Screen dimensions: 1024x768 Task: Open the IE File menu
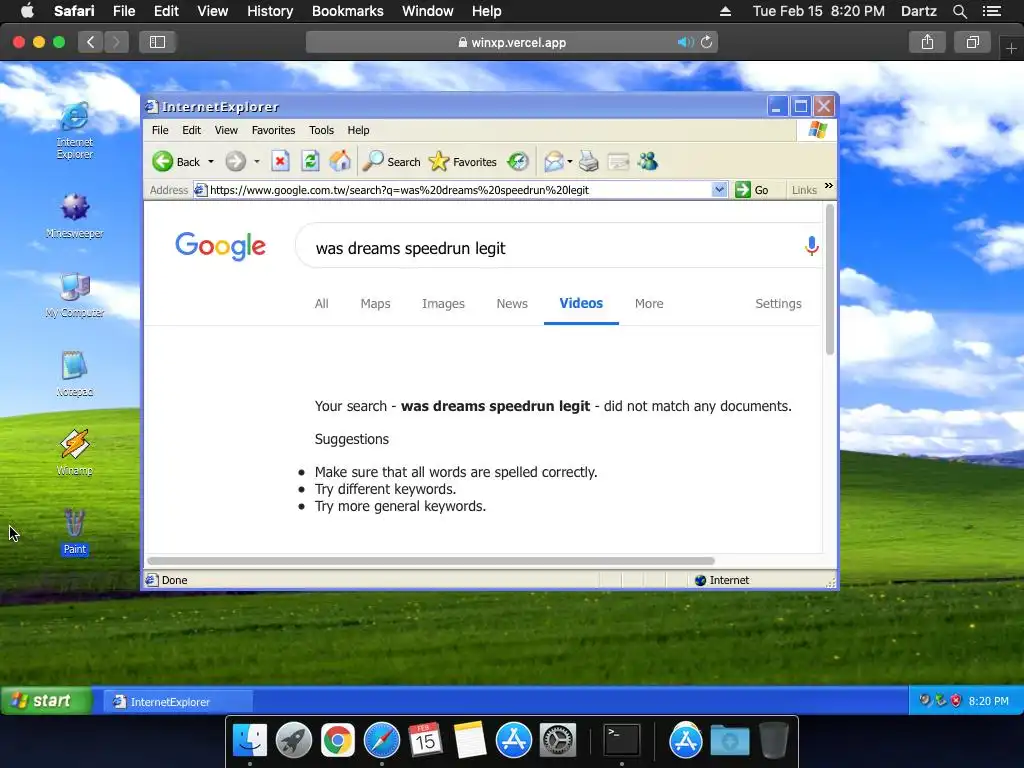tap(160, 130)
